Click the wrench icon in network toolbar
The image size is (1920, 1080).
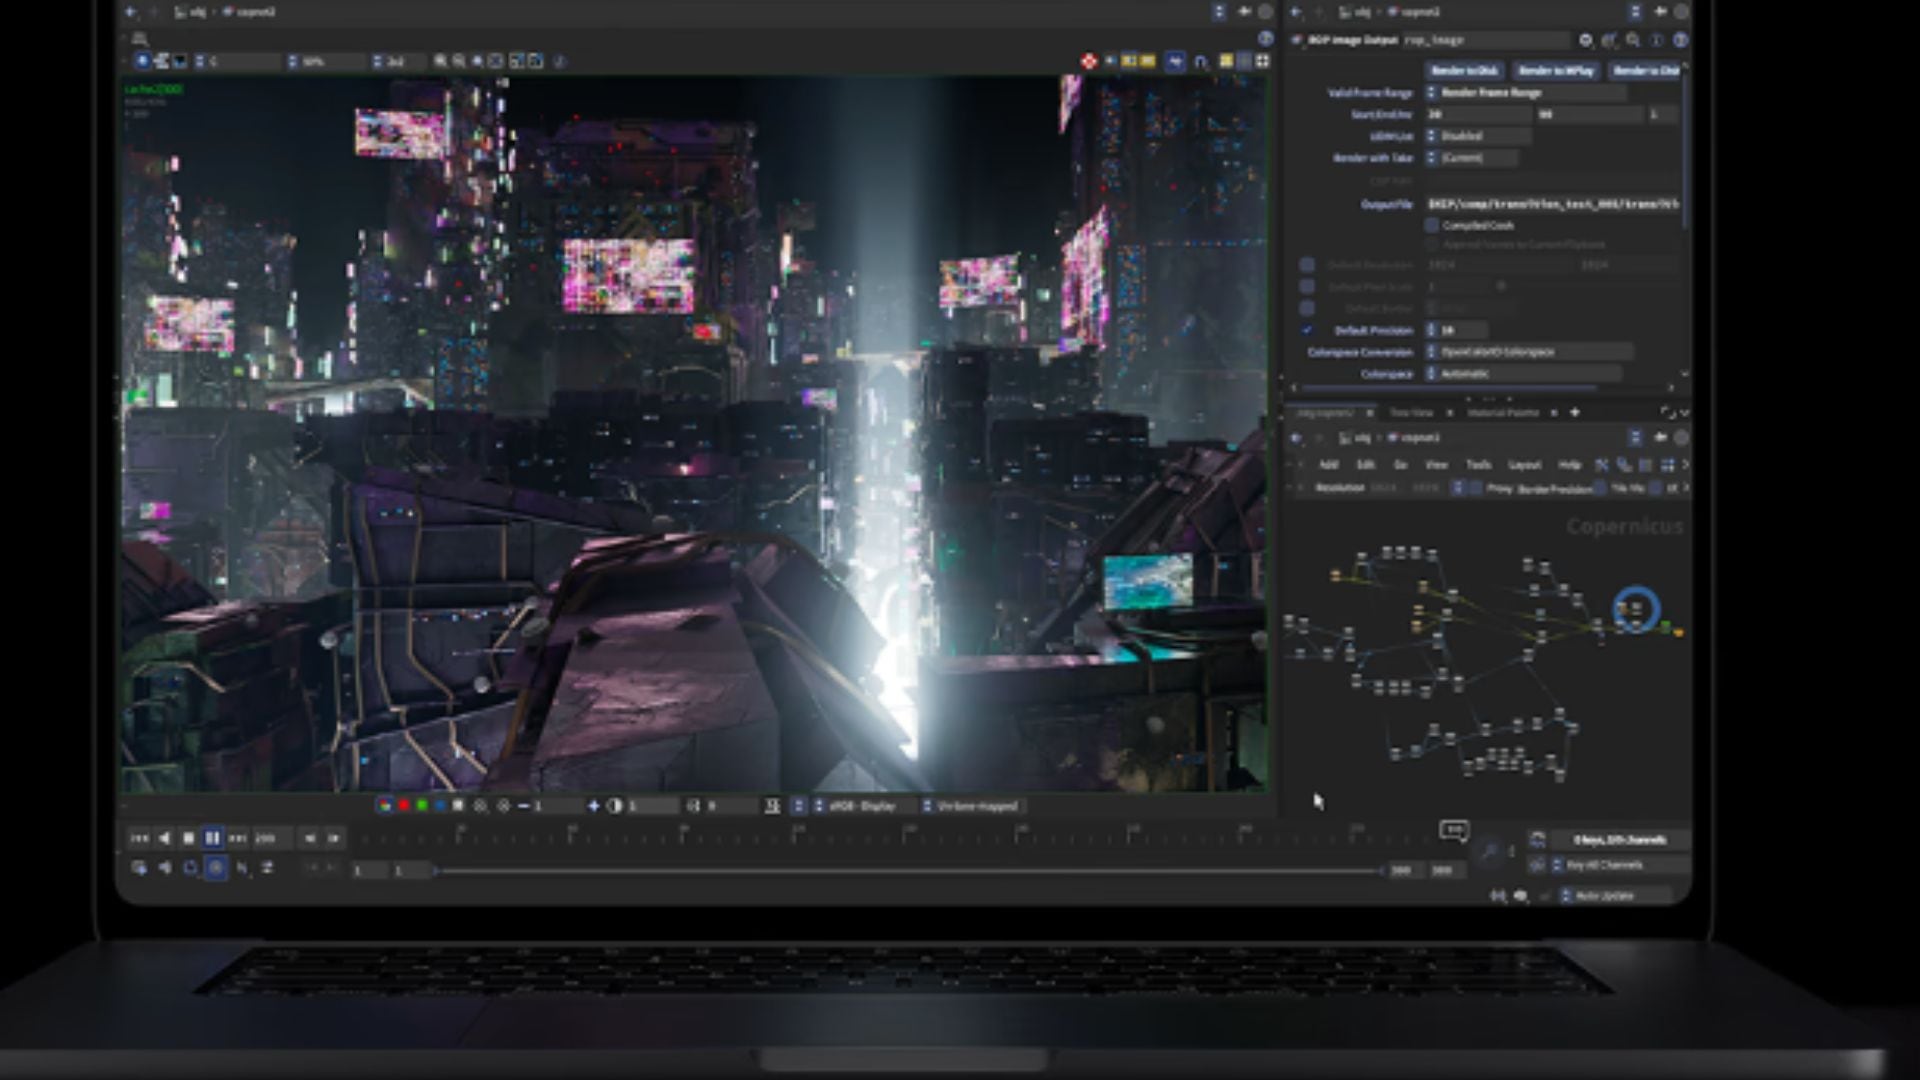1602,465
